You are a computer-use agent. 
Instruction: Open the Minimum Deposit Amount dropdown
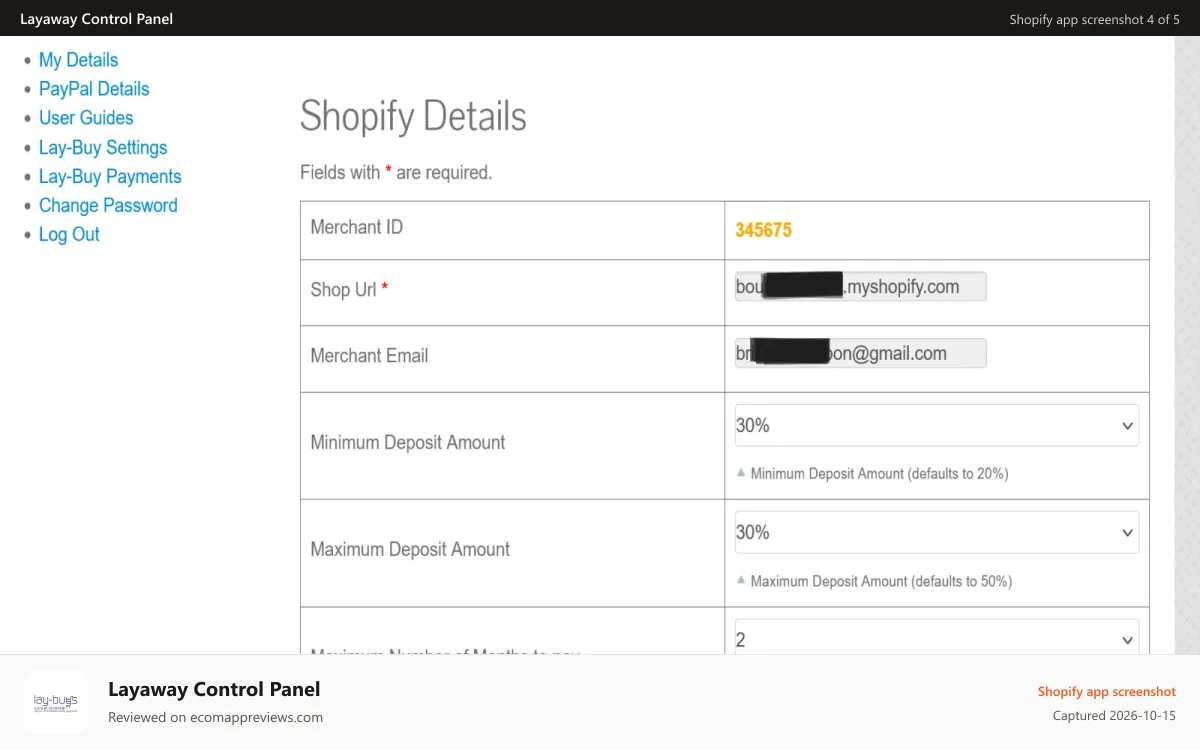coord(937,426)
